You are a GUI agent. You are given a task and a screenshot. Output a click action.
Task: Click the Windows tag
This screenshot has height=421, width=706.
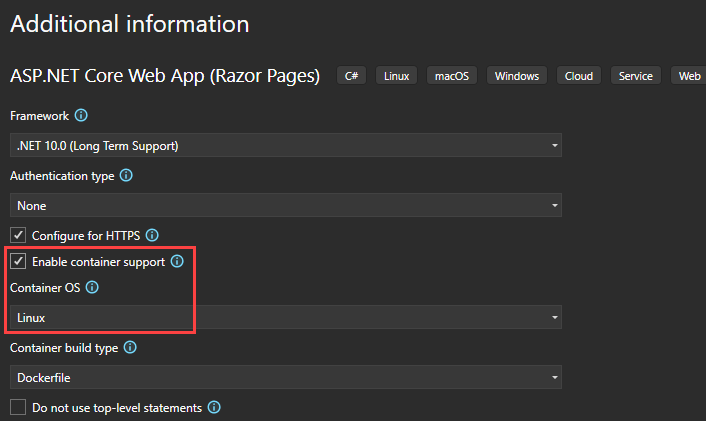tap(517, 76)
